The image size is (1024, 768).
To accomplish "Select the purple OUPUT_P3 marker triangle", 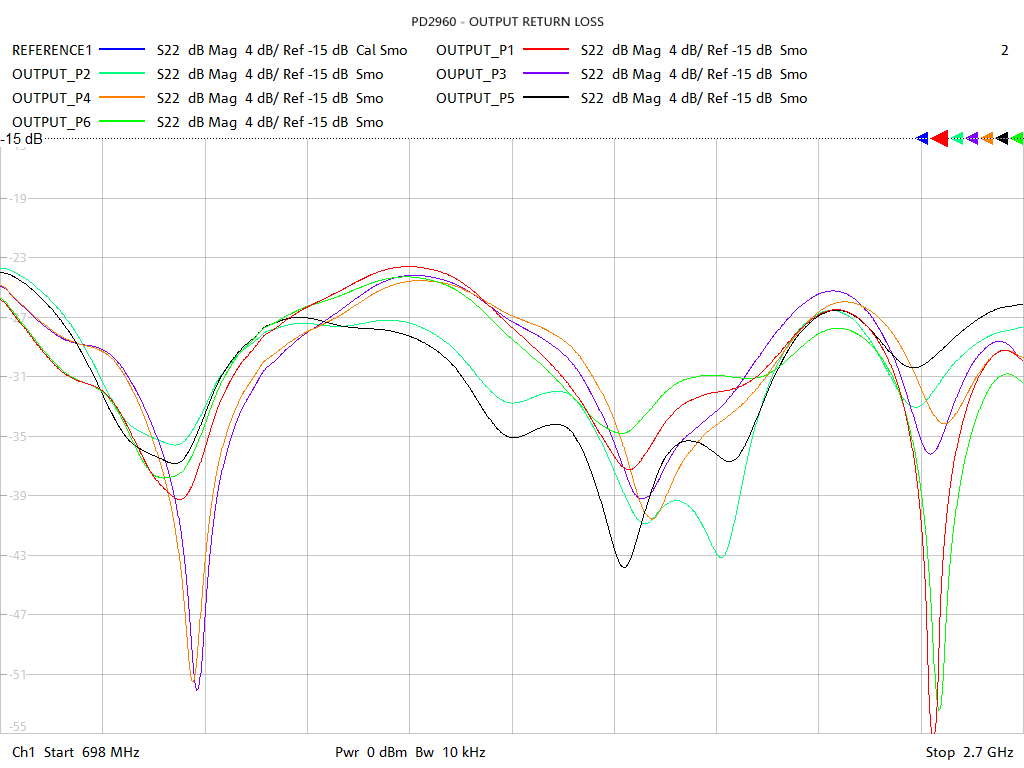I will [972, 138].
